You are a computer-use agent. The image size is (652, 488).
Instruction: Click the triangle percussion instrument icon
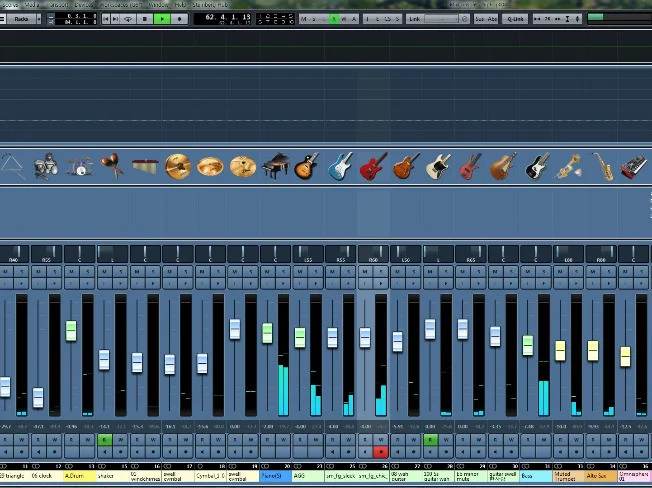(x=12, y=166)
